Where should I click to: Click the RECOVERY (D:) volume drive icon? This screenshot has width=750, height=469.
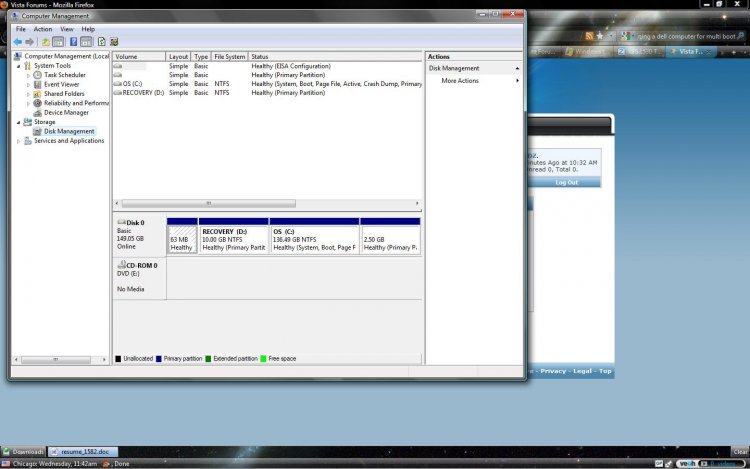point(118,93)
